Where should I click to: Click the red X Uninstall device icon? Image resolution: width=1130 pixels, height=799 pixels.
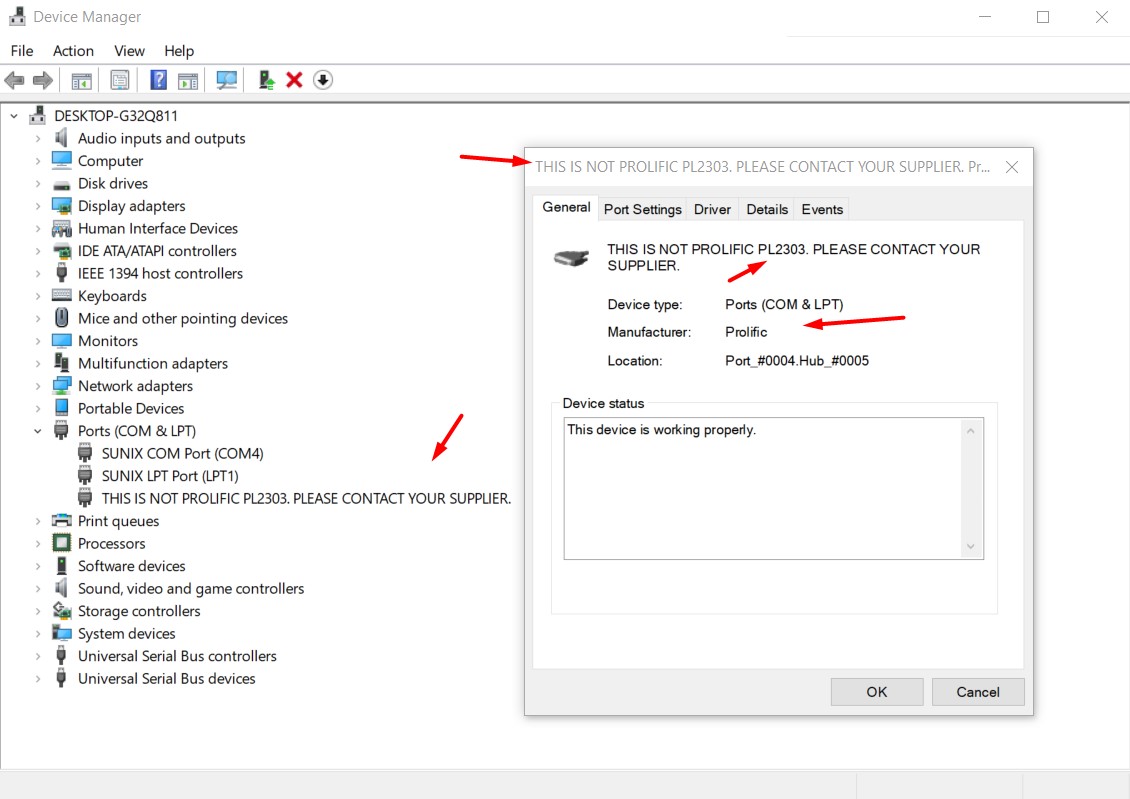[x=294, y=80]
